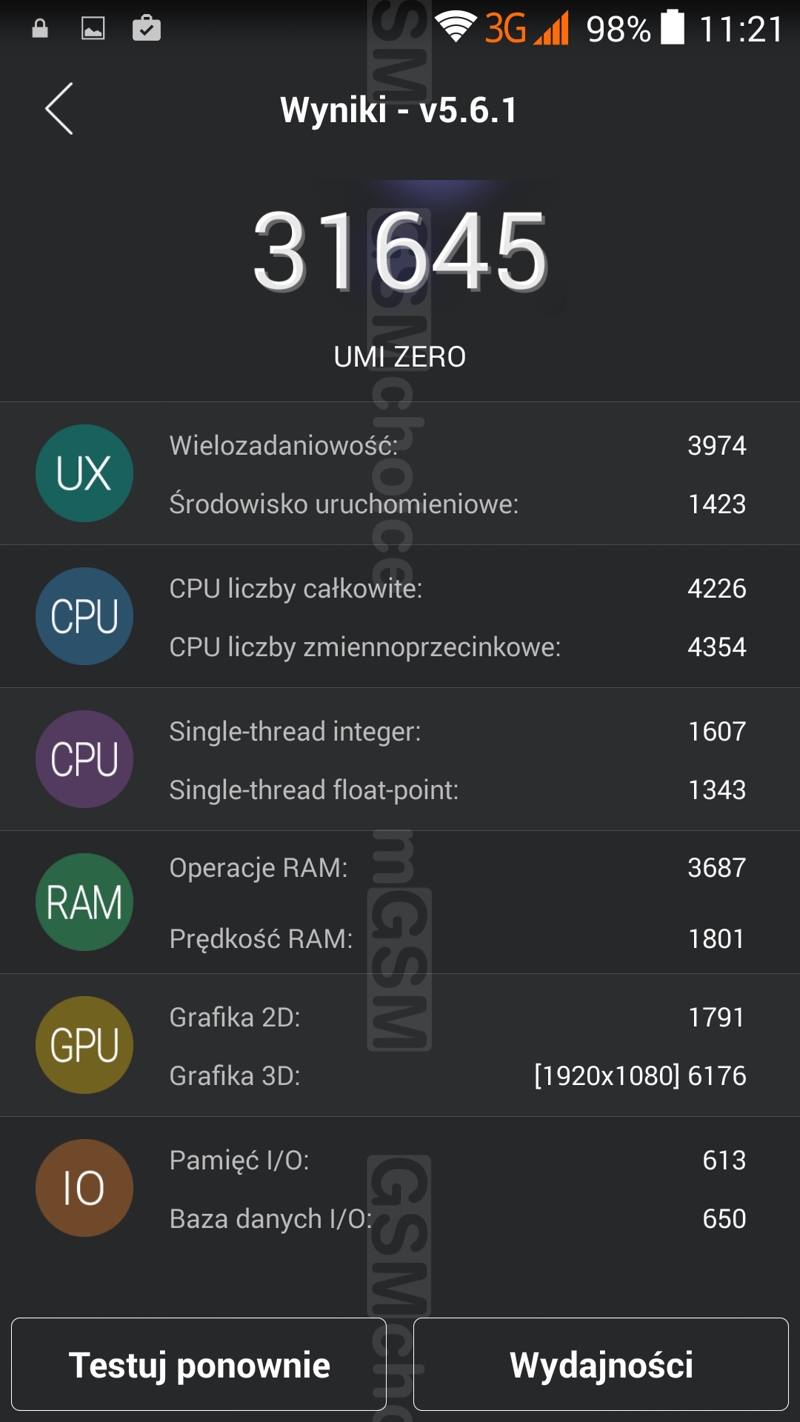Screen dimensions: 800x1422
Task: Tap the blue CPU category icon
Action: (84, 616)
